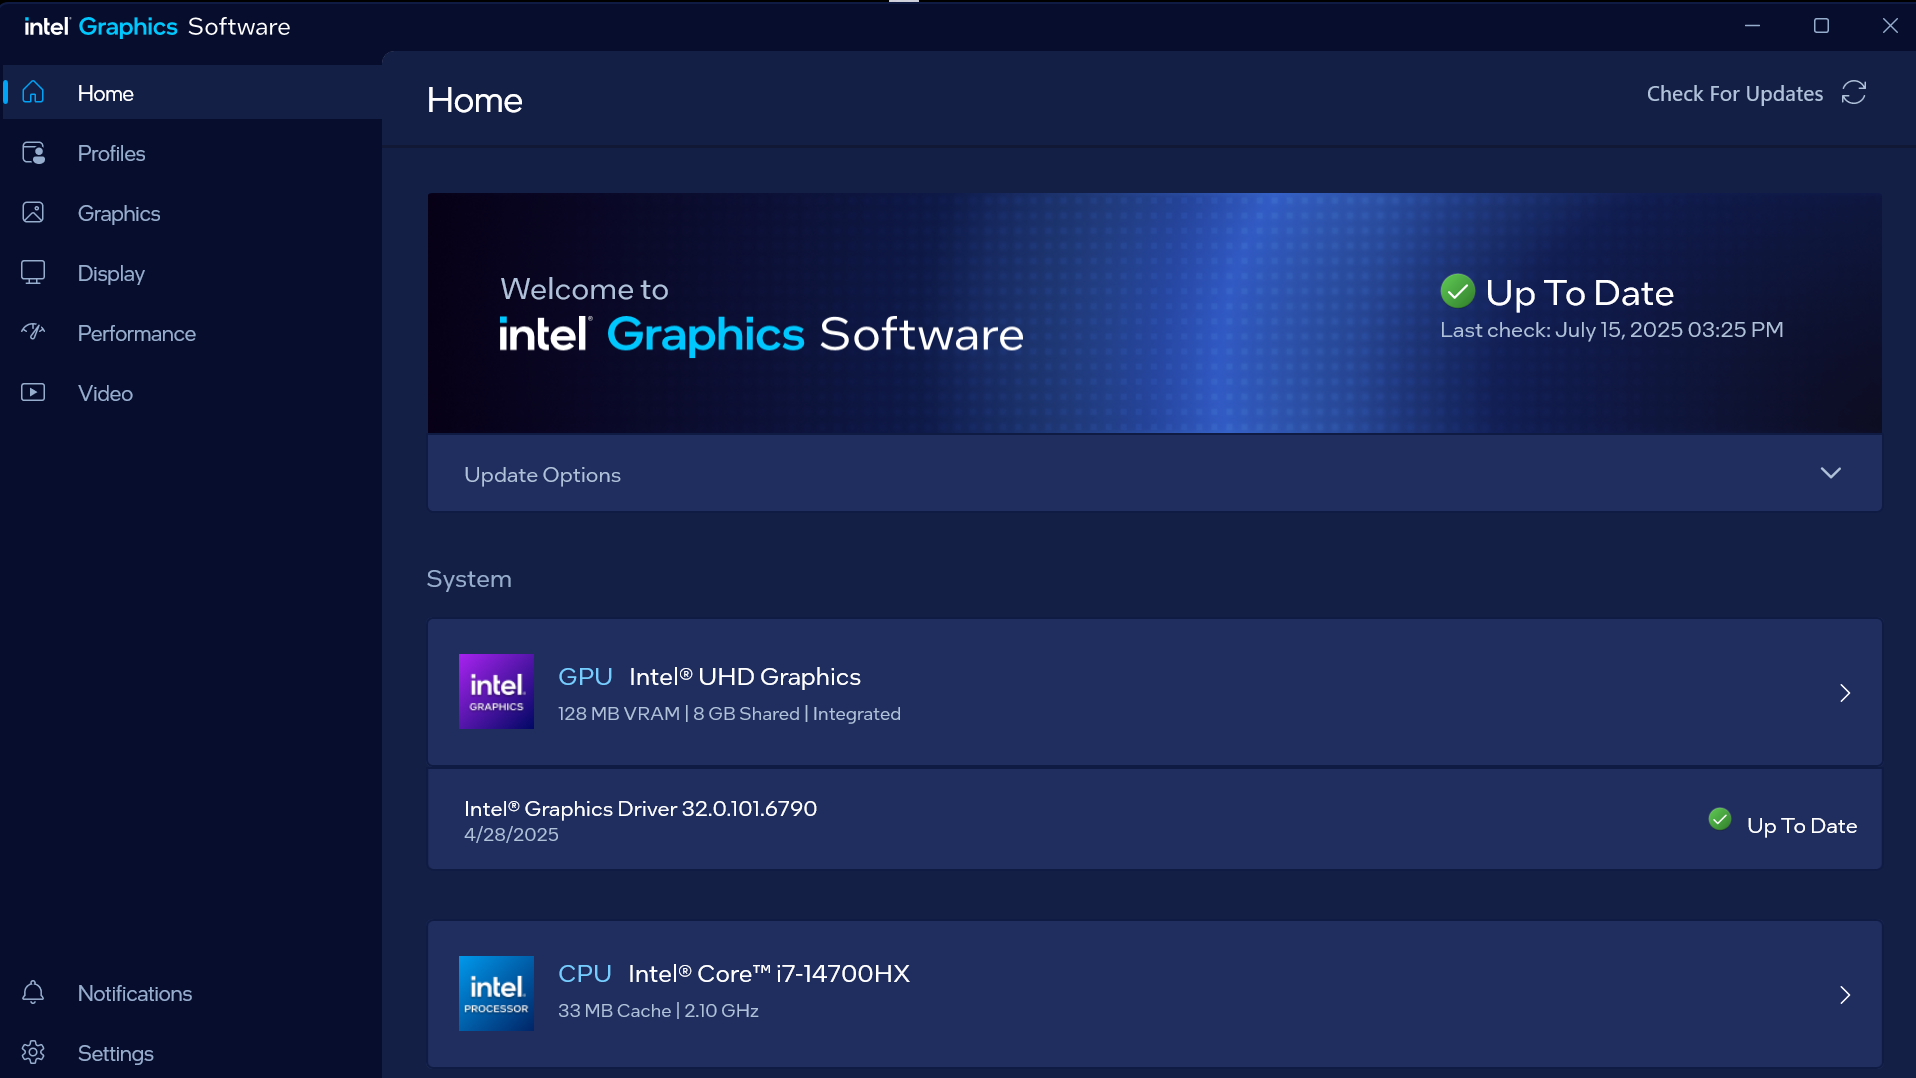Open the Home menu item
The width and height of the screenshot is (1916, 1078).
tap(192, 93)
